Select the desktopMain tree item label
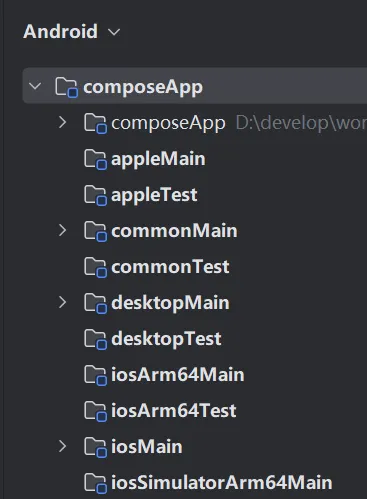Screen dimensions: 367x499 [x=170, y=303]
